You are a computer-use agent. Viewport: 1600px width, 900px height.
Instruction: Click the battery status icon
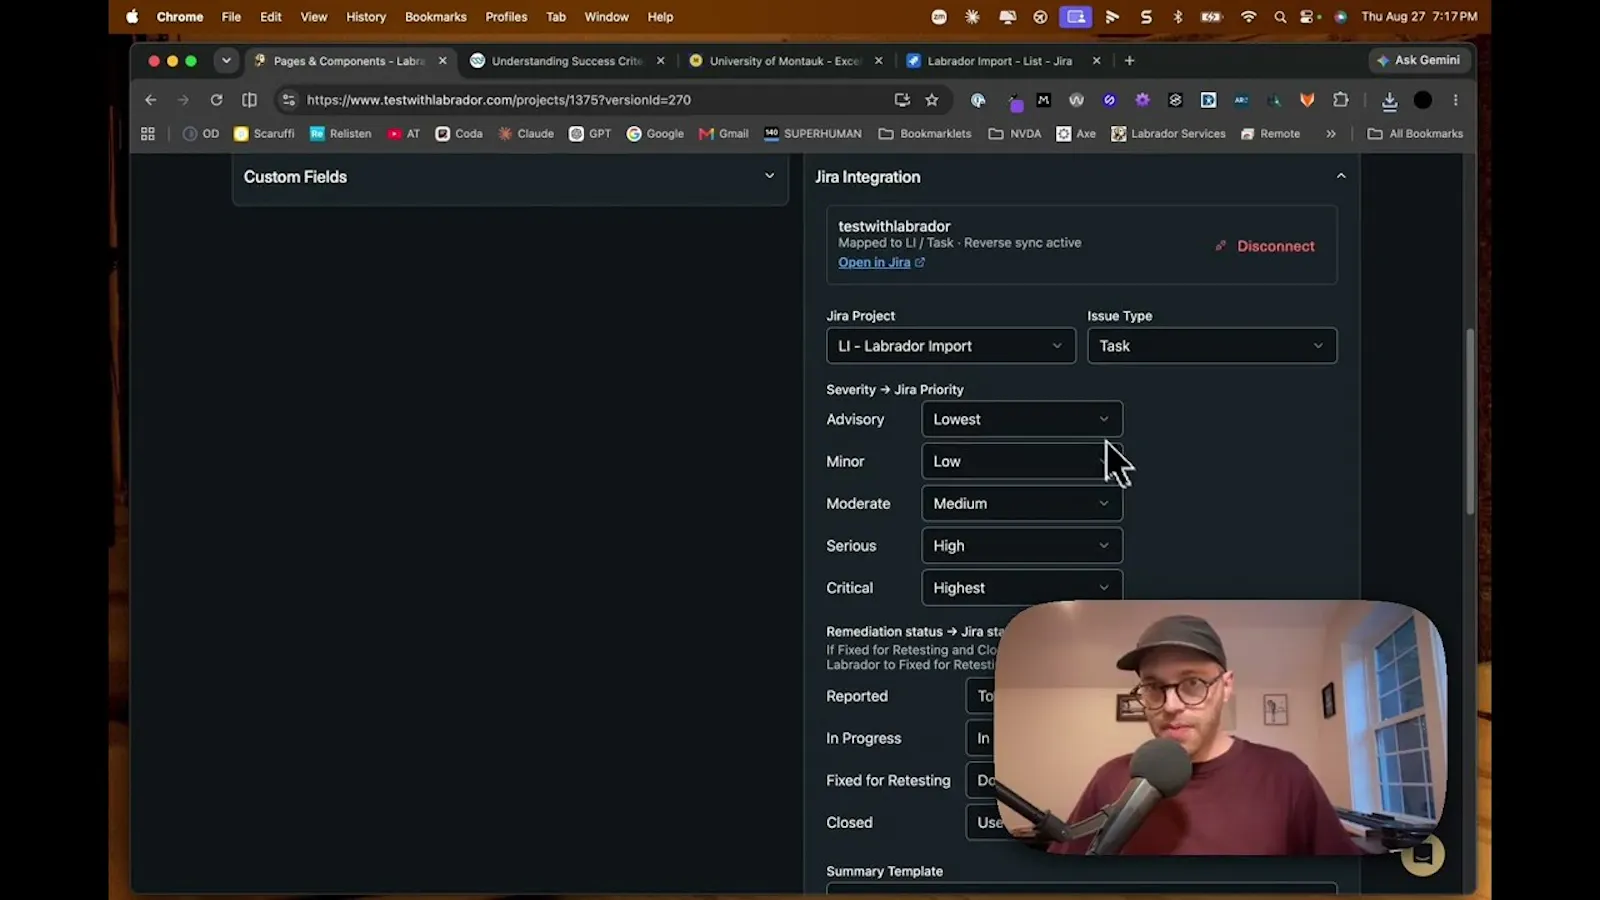pos(1211,17)
